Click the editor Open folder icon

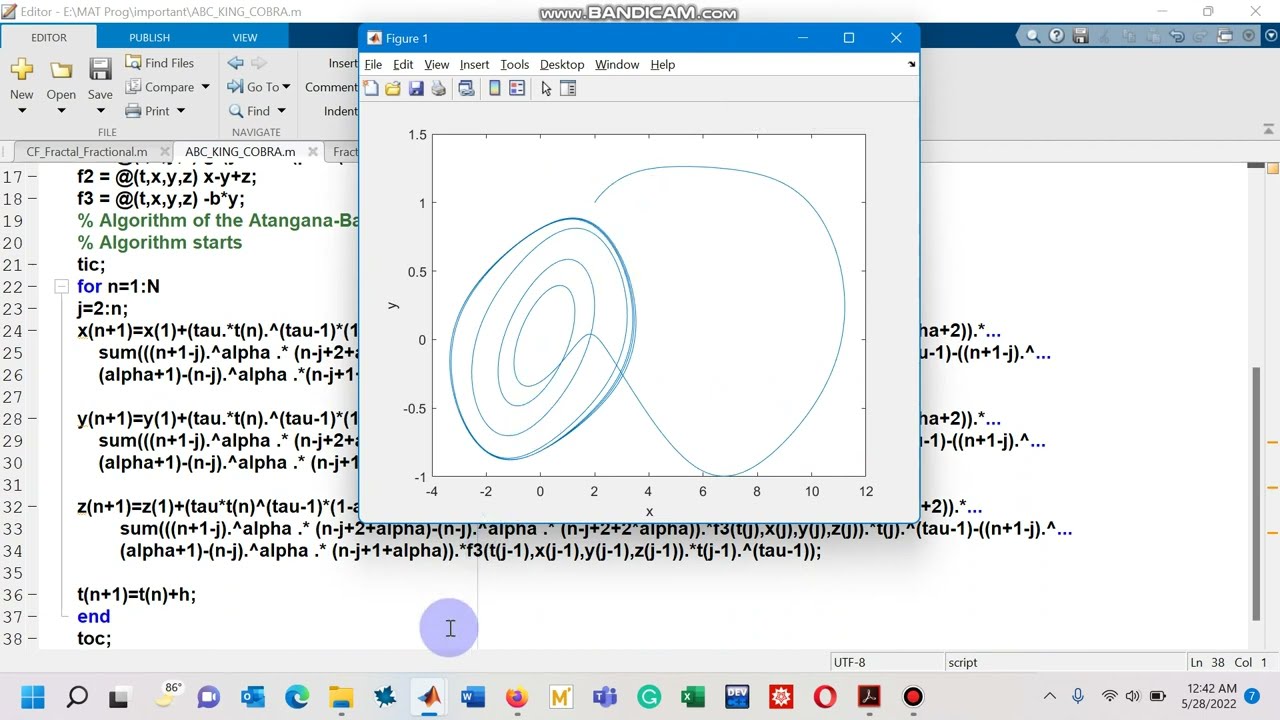61,70
